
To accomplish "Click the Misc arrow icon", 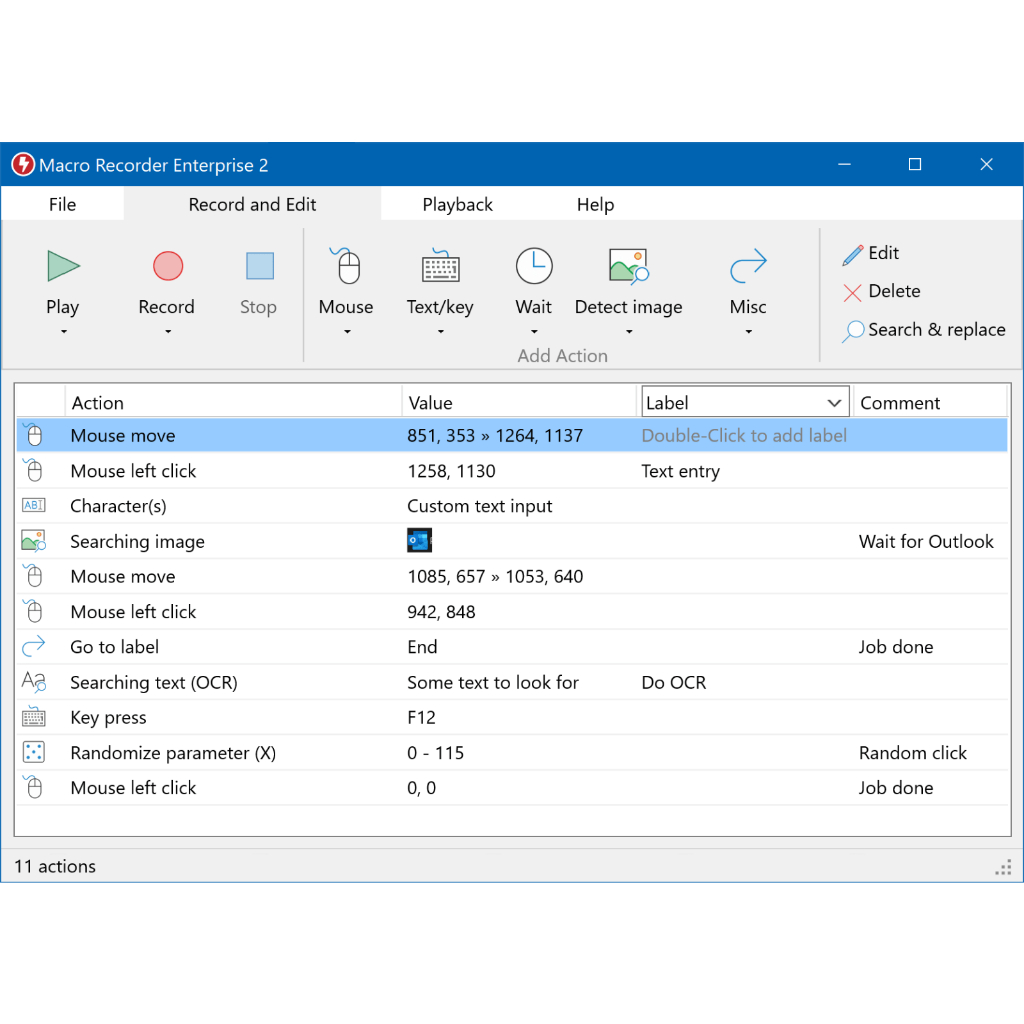I will (748, 266).
